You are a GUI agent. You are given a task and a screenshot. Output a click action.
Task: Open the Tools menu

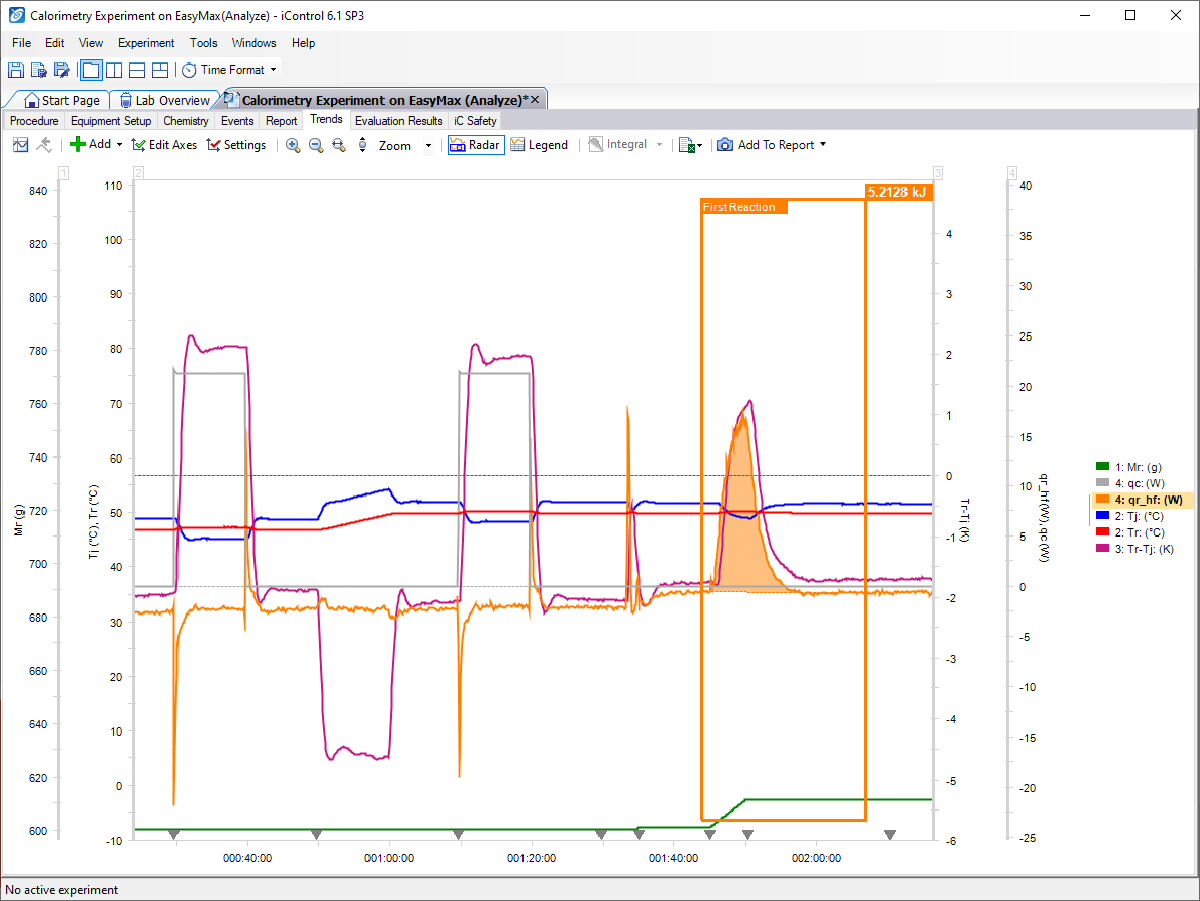click(204, 43)
